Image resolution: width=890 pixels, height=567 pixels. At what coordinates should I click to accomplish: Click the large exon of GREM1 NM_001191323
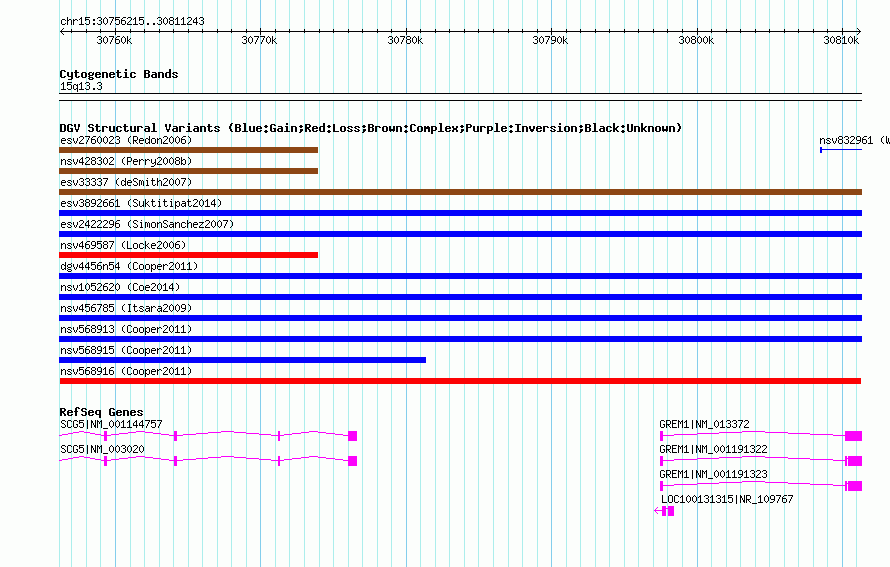[855, 486]
